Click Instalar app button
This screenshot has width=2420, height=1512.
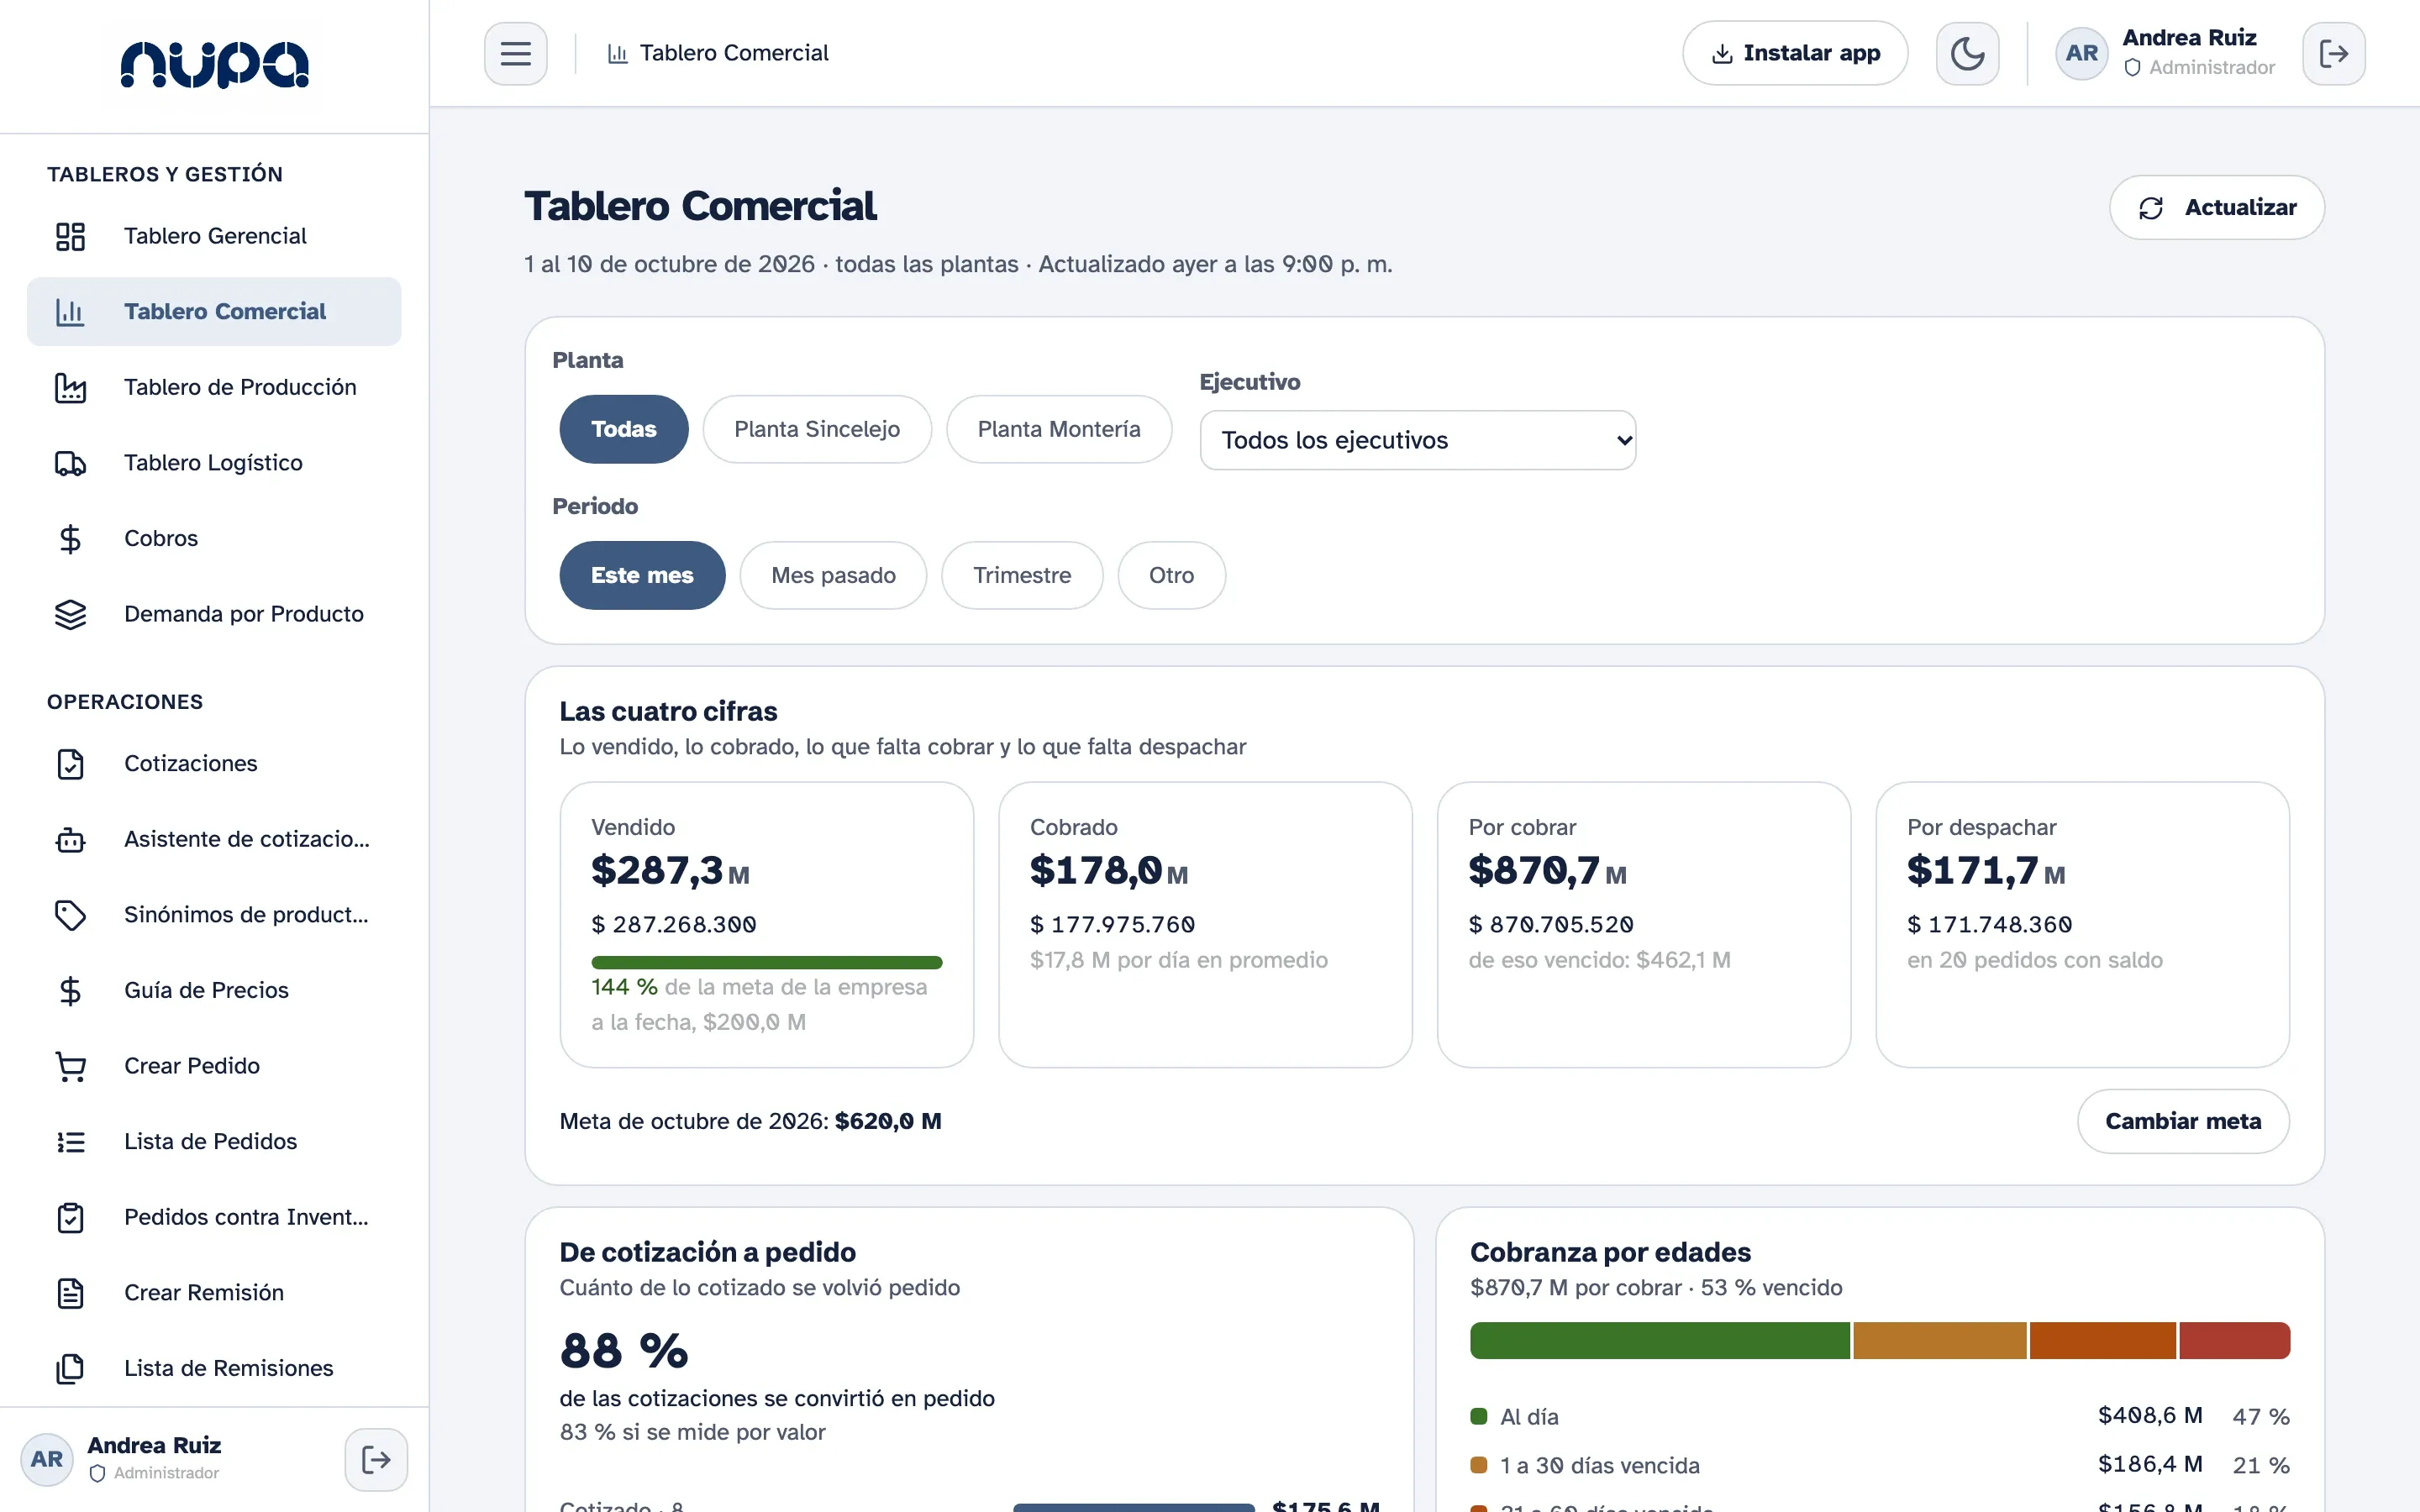click(1795, 53)
